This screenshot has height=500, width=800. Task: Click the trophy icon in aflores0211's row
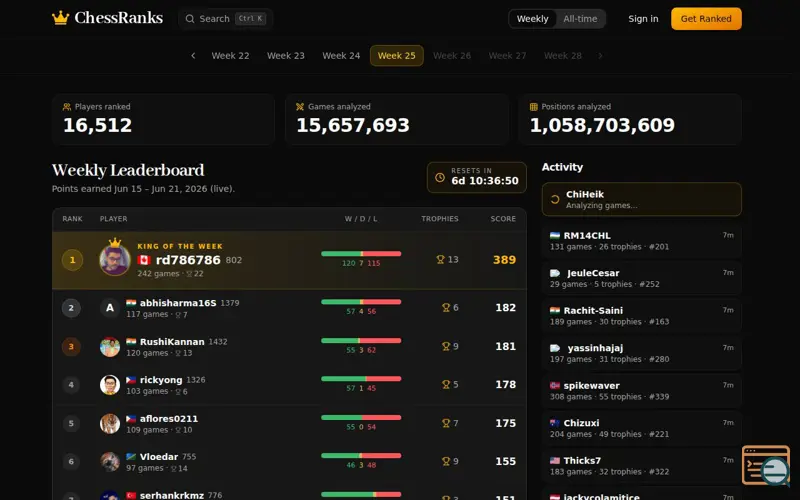(x=446, y=423)
